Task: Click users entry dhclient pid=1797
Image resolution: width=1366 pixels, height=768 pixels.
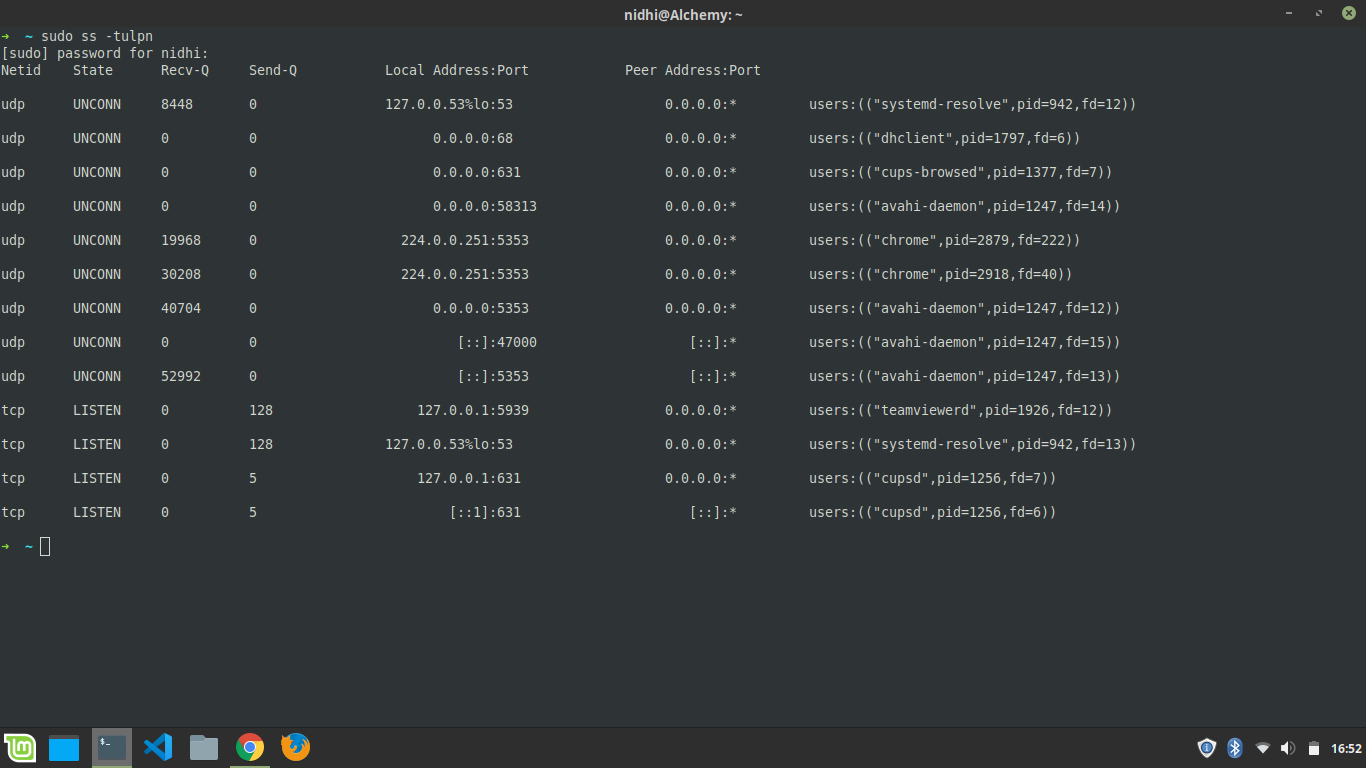Action: pos(945,138)
